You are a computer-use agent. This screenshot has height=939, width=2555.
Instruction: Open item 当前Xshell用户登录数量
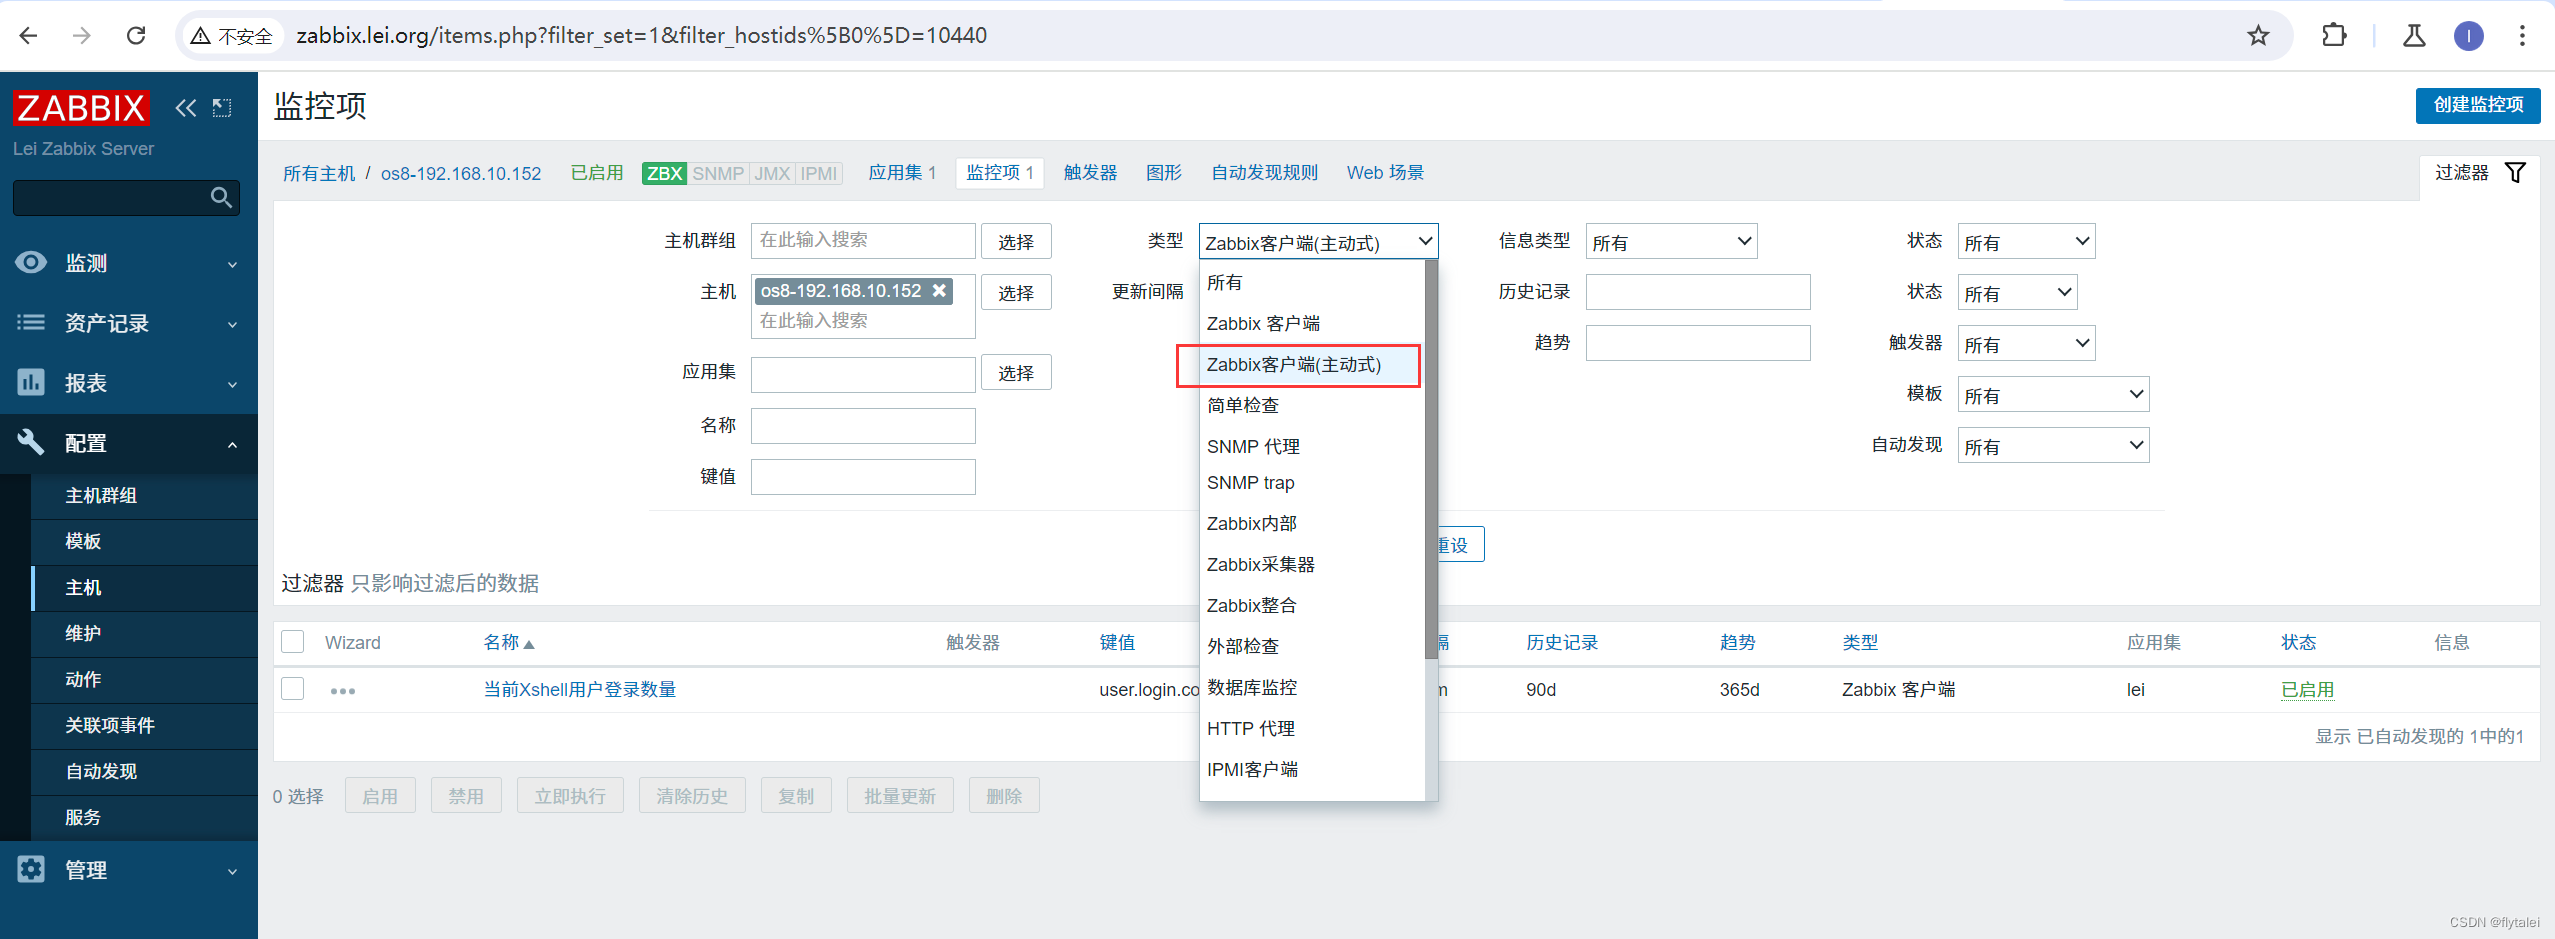coord(580,690)
